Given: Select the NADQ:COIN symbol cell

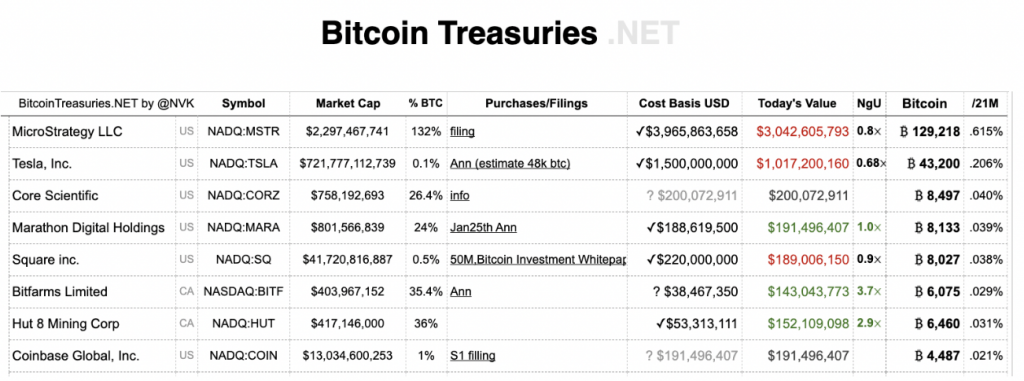Looking at the screenshot, I should tap(244, 356).
